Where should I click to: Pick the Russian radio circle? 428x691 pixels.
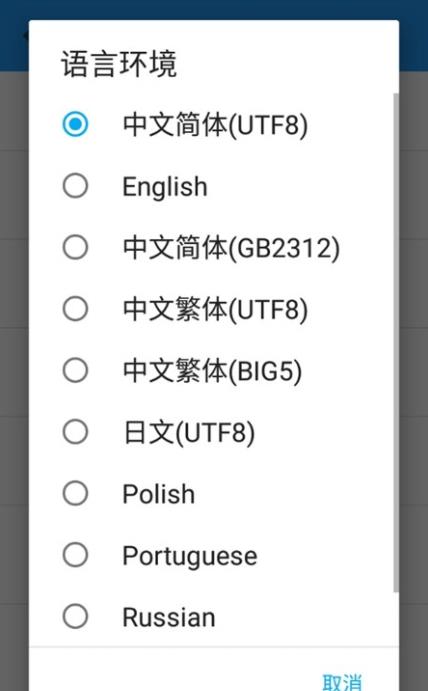pyautogui.click(x=75, y=616)
